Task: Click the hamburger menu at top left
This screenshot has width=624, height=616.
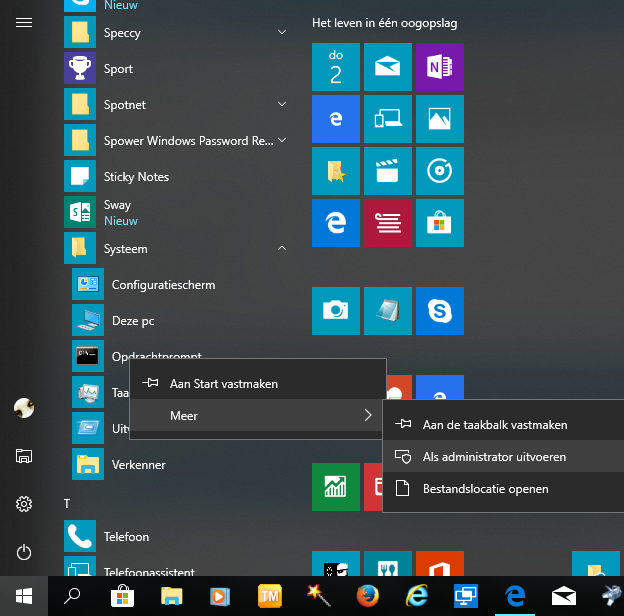Action: coord(24,22)
